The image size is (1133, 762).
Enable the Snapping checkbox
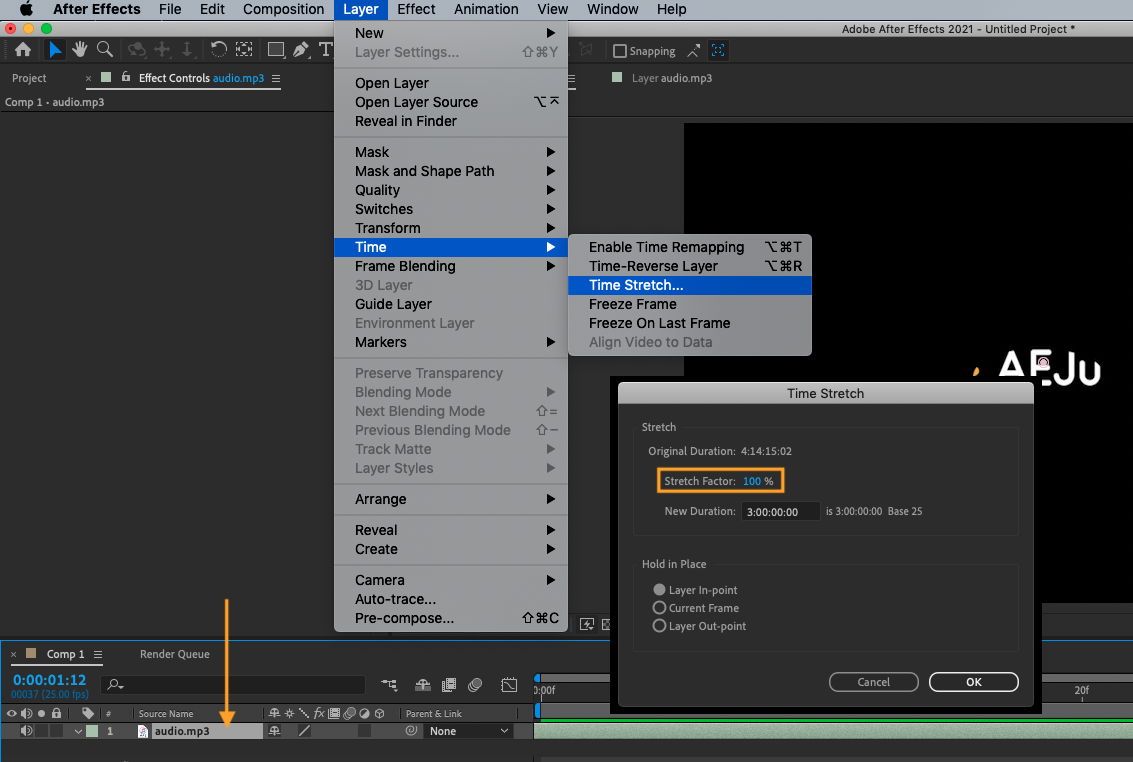pos(620,51)
